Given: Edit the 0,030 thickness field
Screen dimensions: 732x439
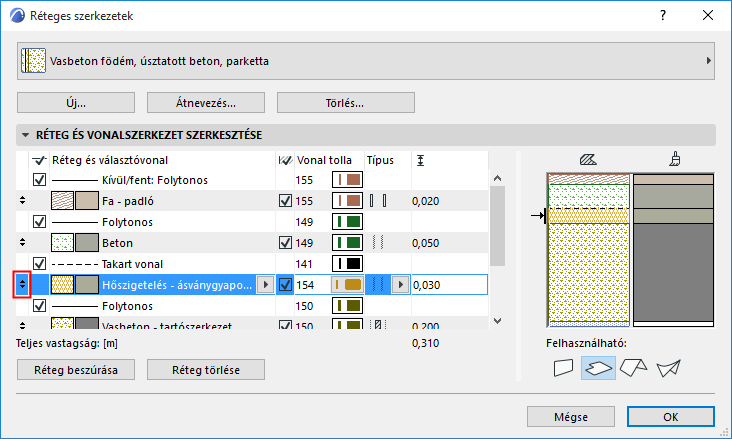Looking at the screenshot, I should click(x=449, y=285).
